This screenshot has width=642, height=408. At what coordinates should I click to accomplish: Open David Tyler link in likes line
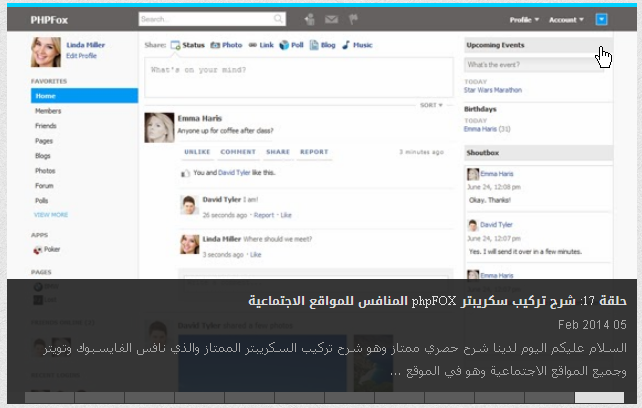coord(234,173)
